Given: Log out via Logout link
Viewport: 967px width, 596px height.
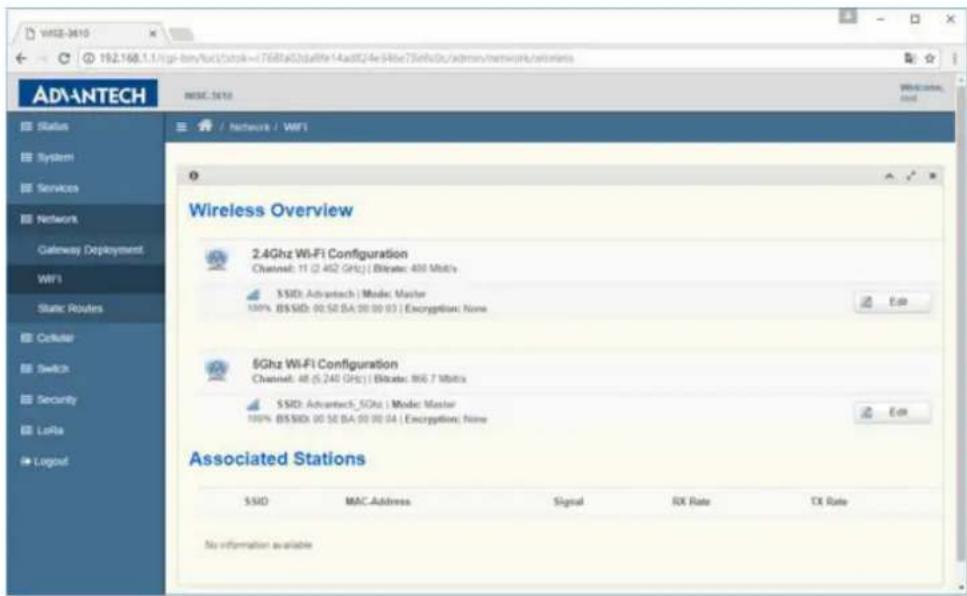Looking at the screenshot, I should [51, 461].
